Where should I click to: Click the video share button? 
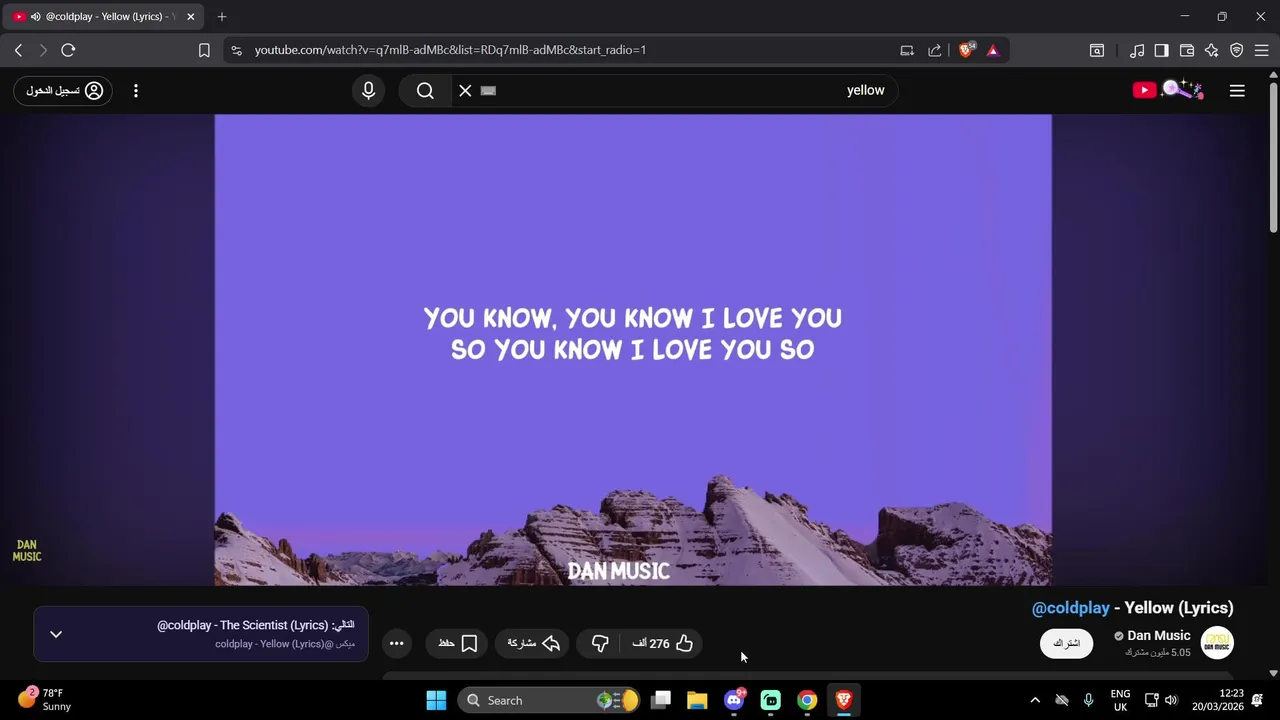pos(533,644)
